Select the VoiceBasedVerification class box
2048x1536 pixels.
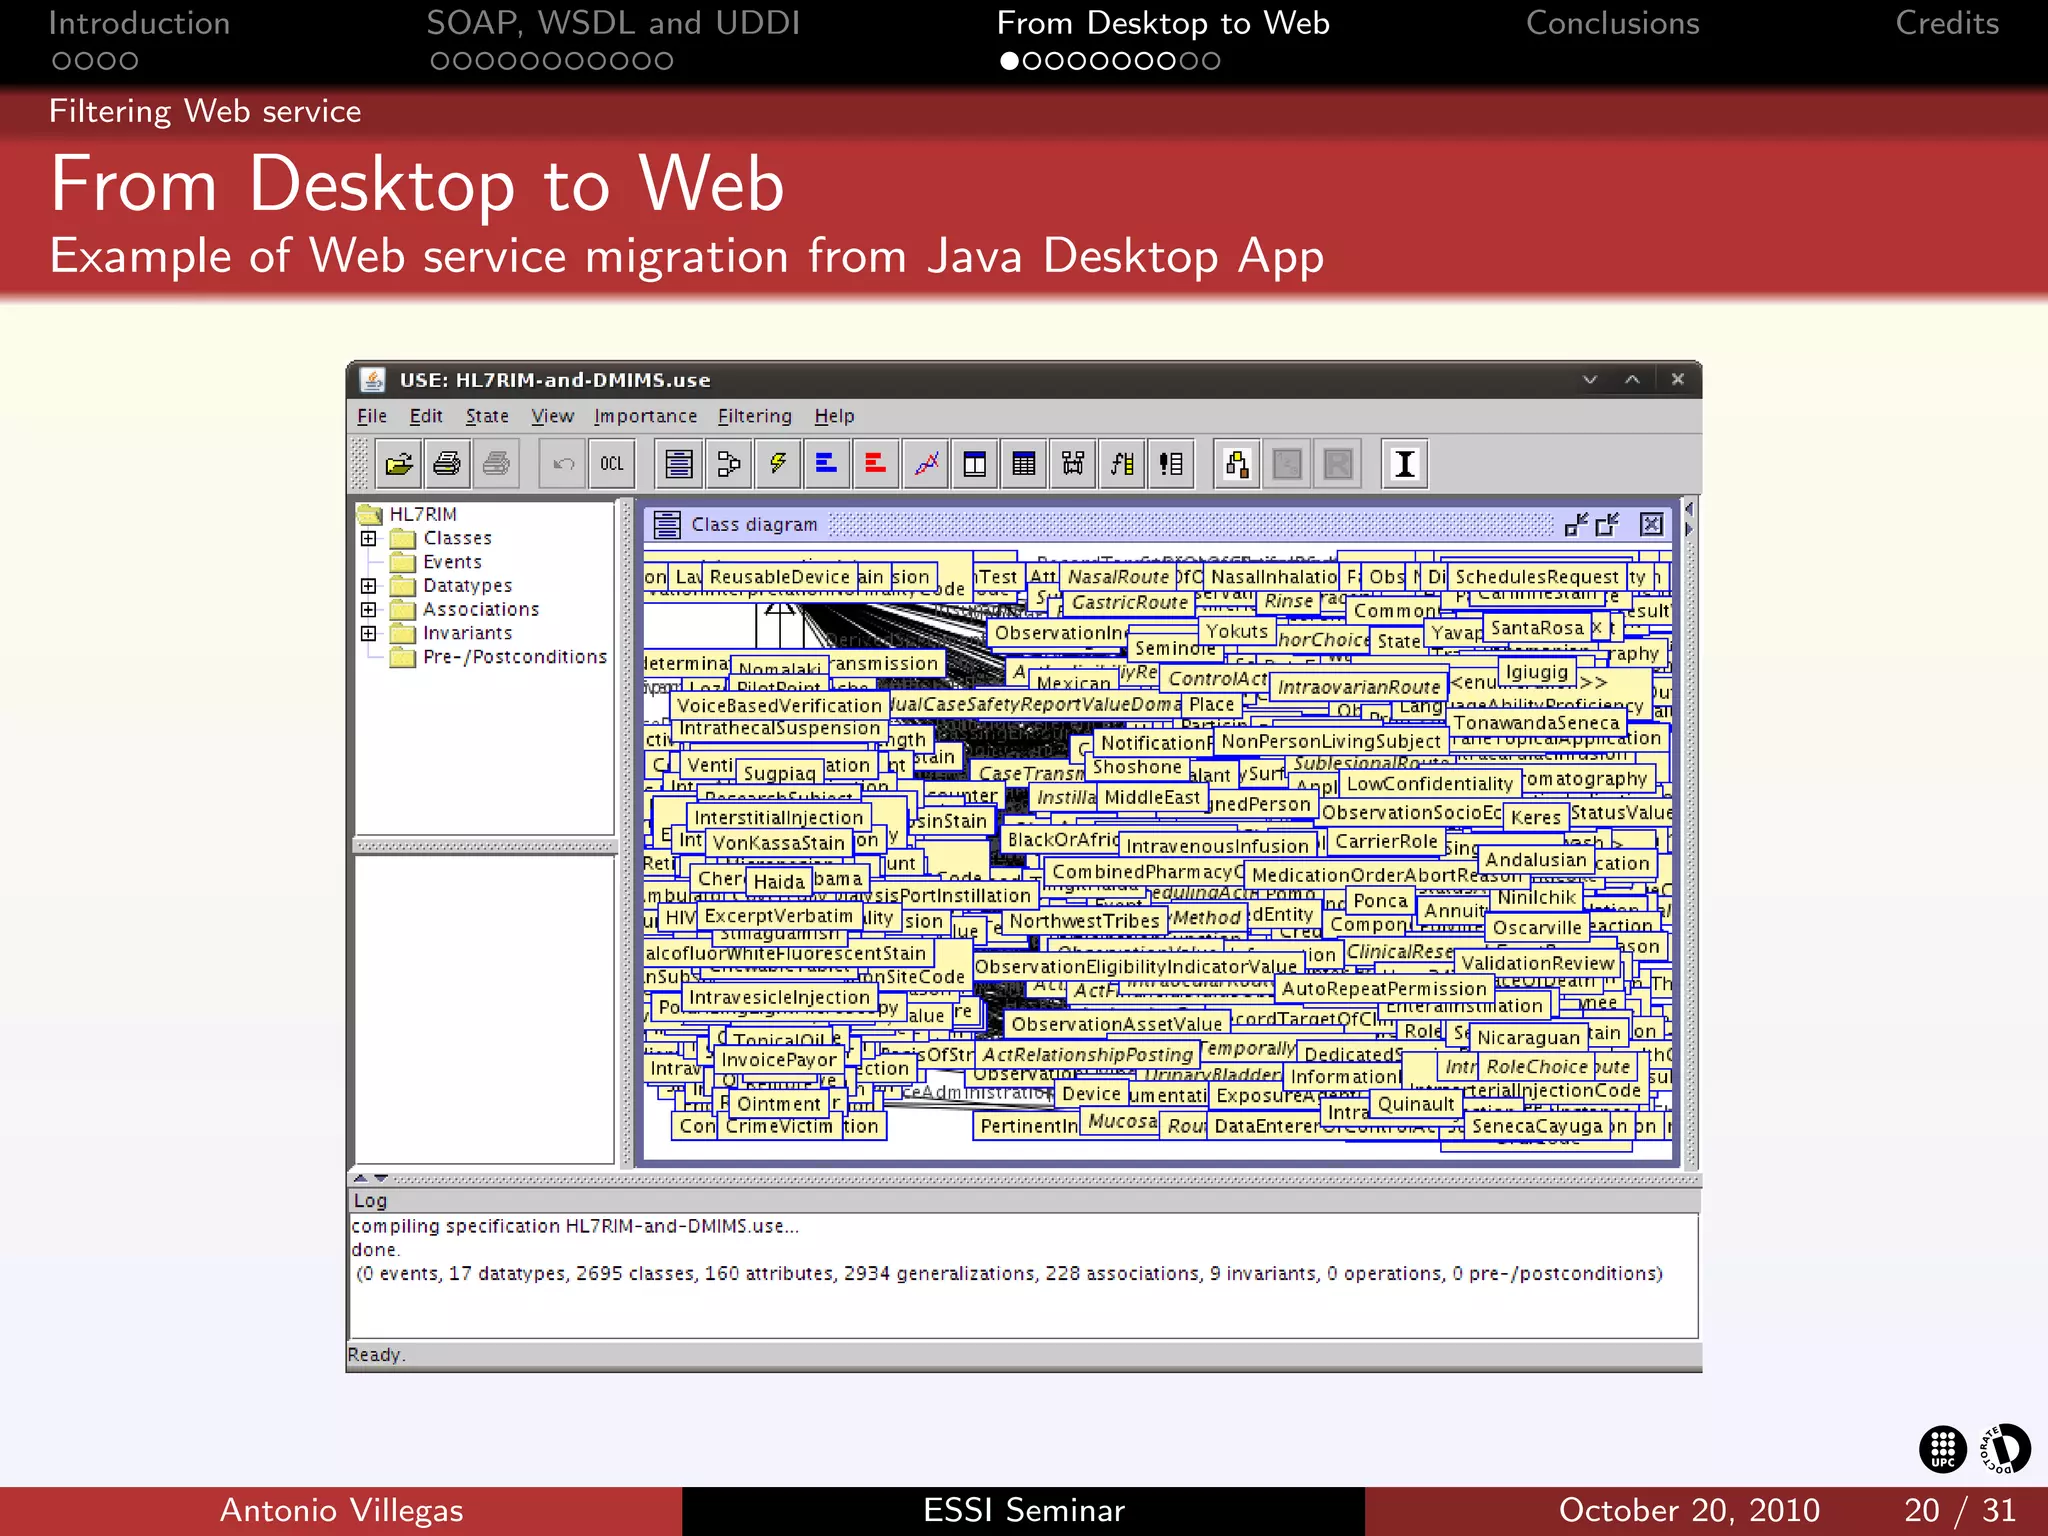tap(779, 706)
